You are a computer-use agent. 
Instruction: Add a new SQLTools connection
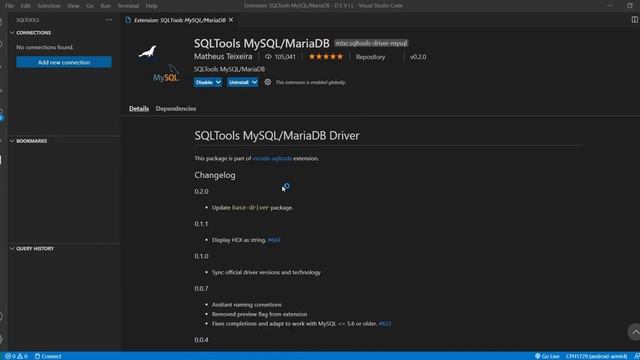pos(64,62)
